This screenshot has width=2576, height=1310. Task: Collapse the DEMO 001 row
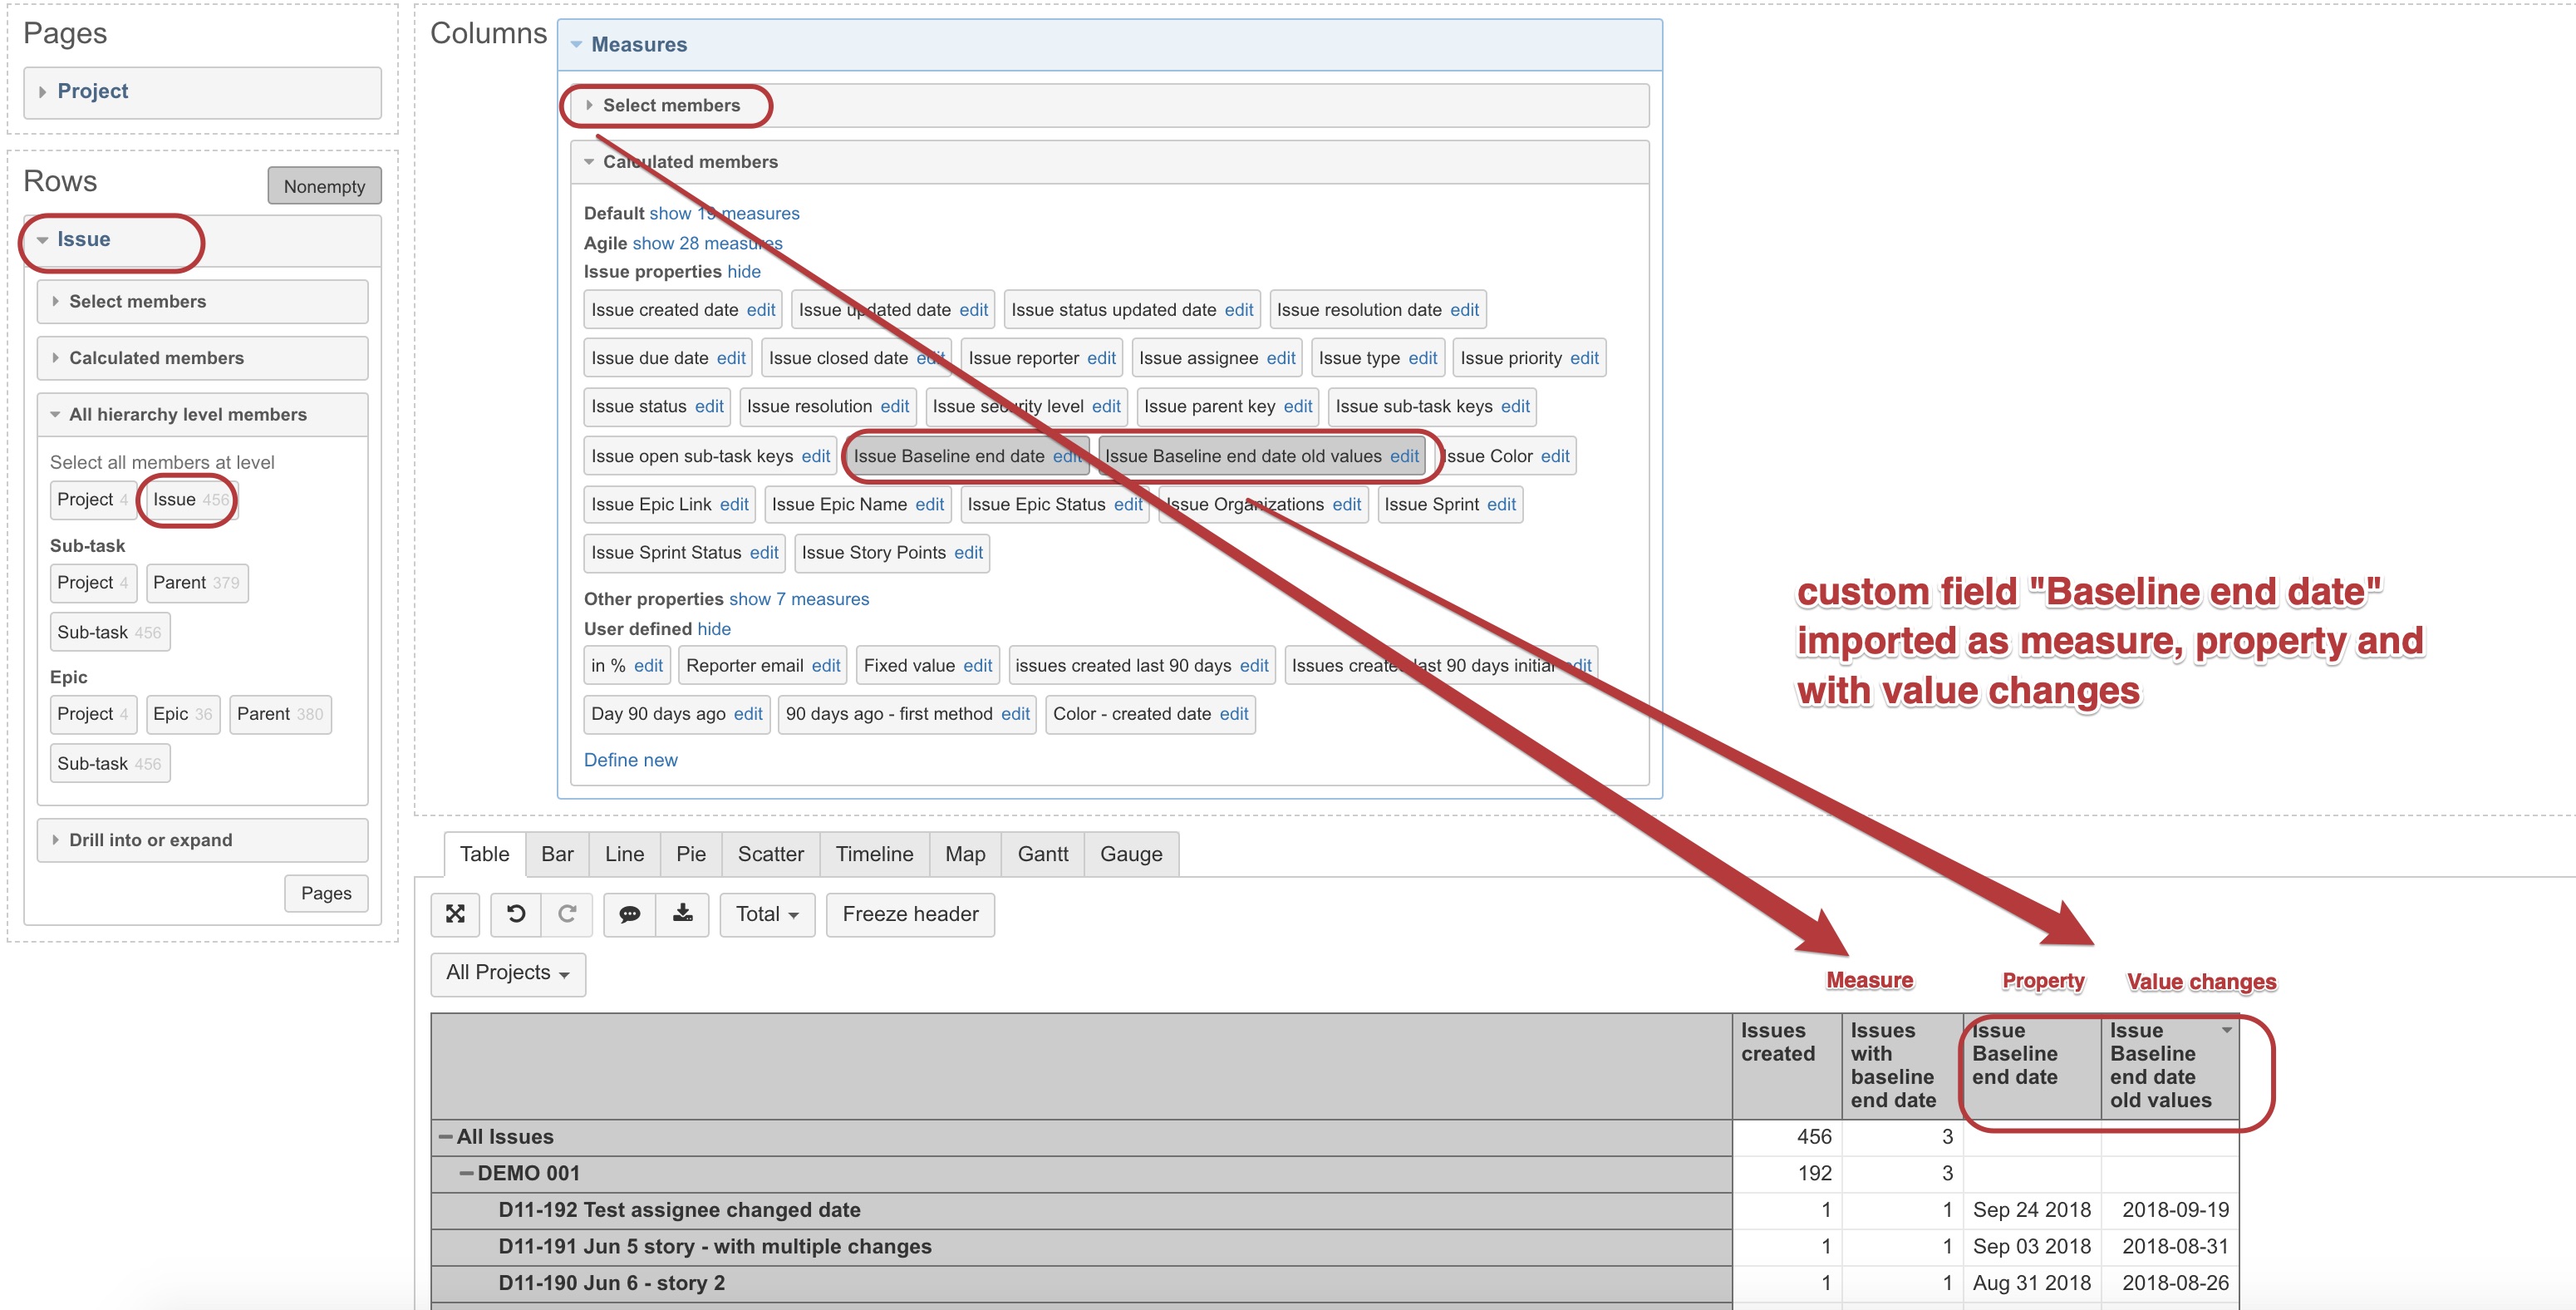tap(466, 1173)
